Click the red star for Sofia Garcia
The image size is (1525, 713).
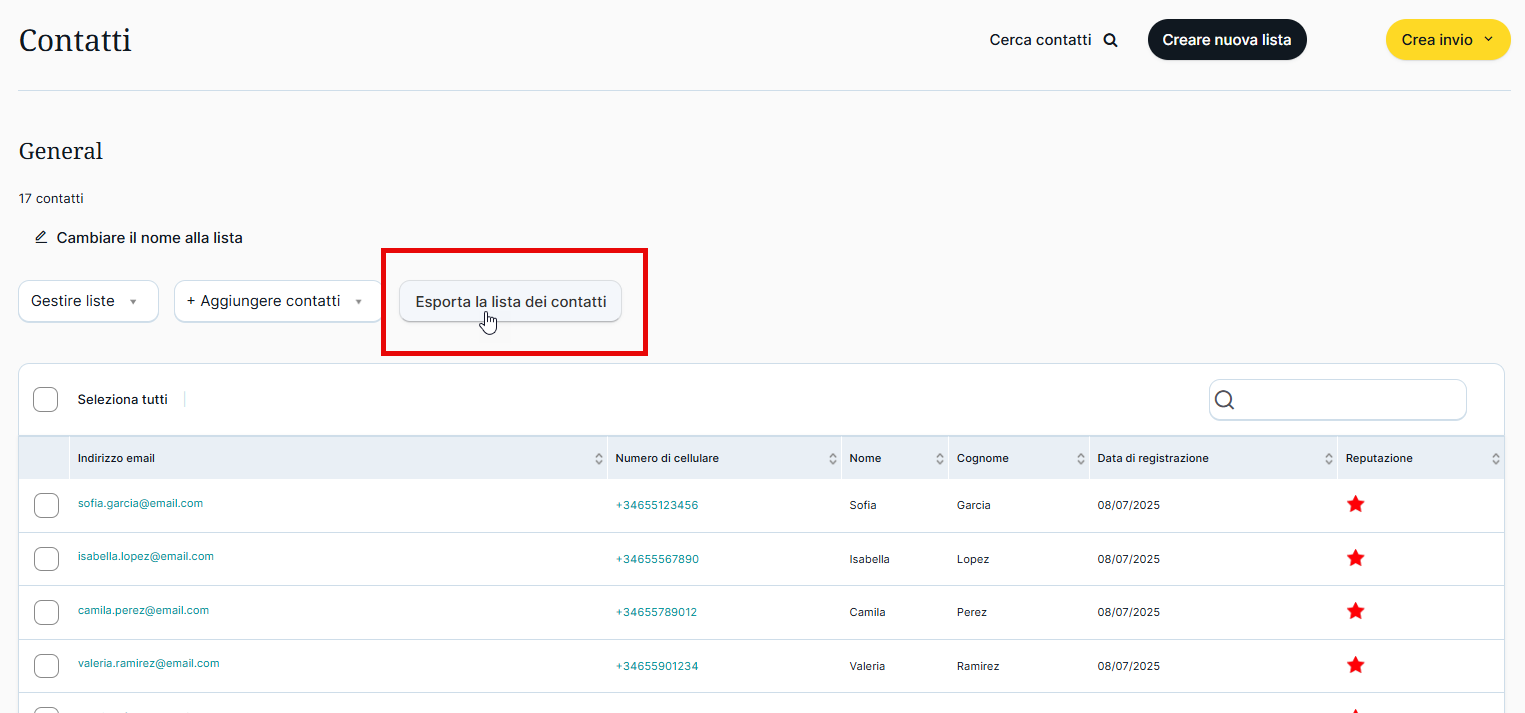pyautogui.click(x=1355, y=505)
